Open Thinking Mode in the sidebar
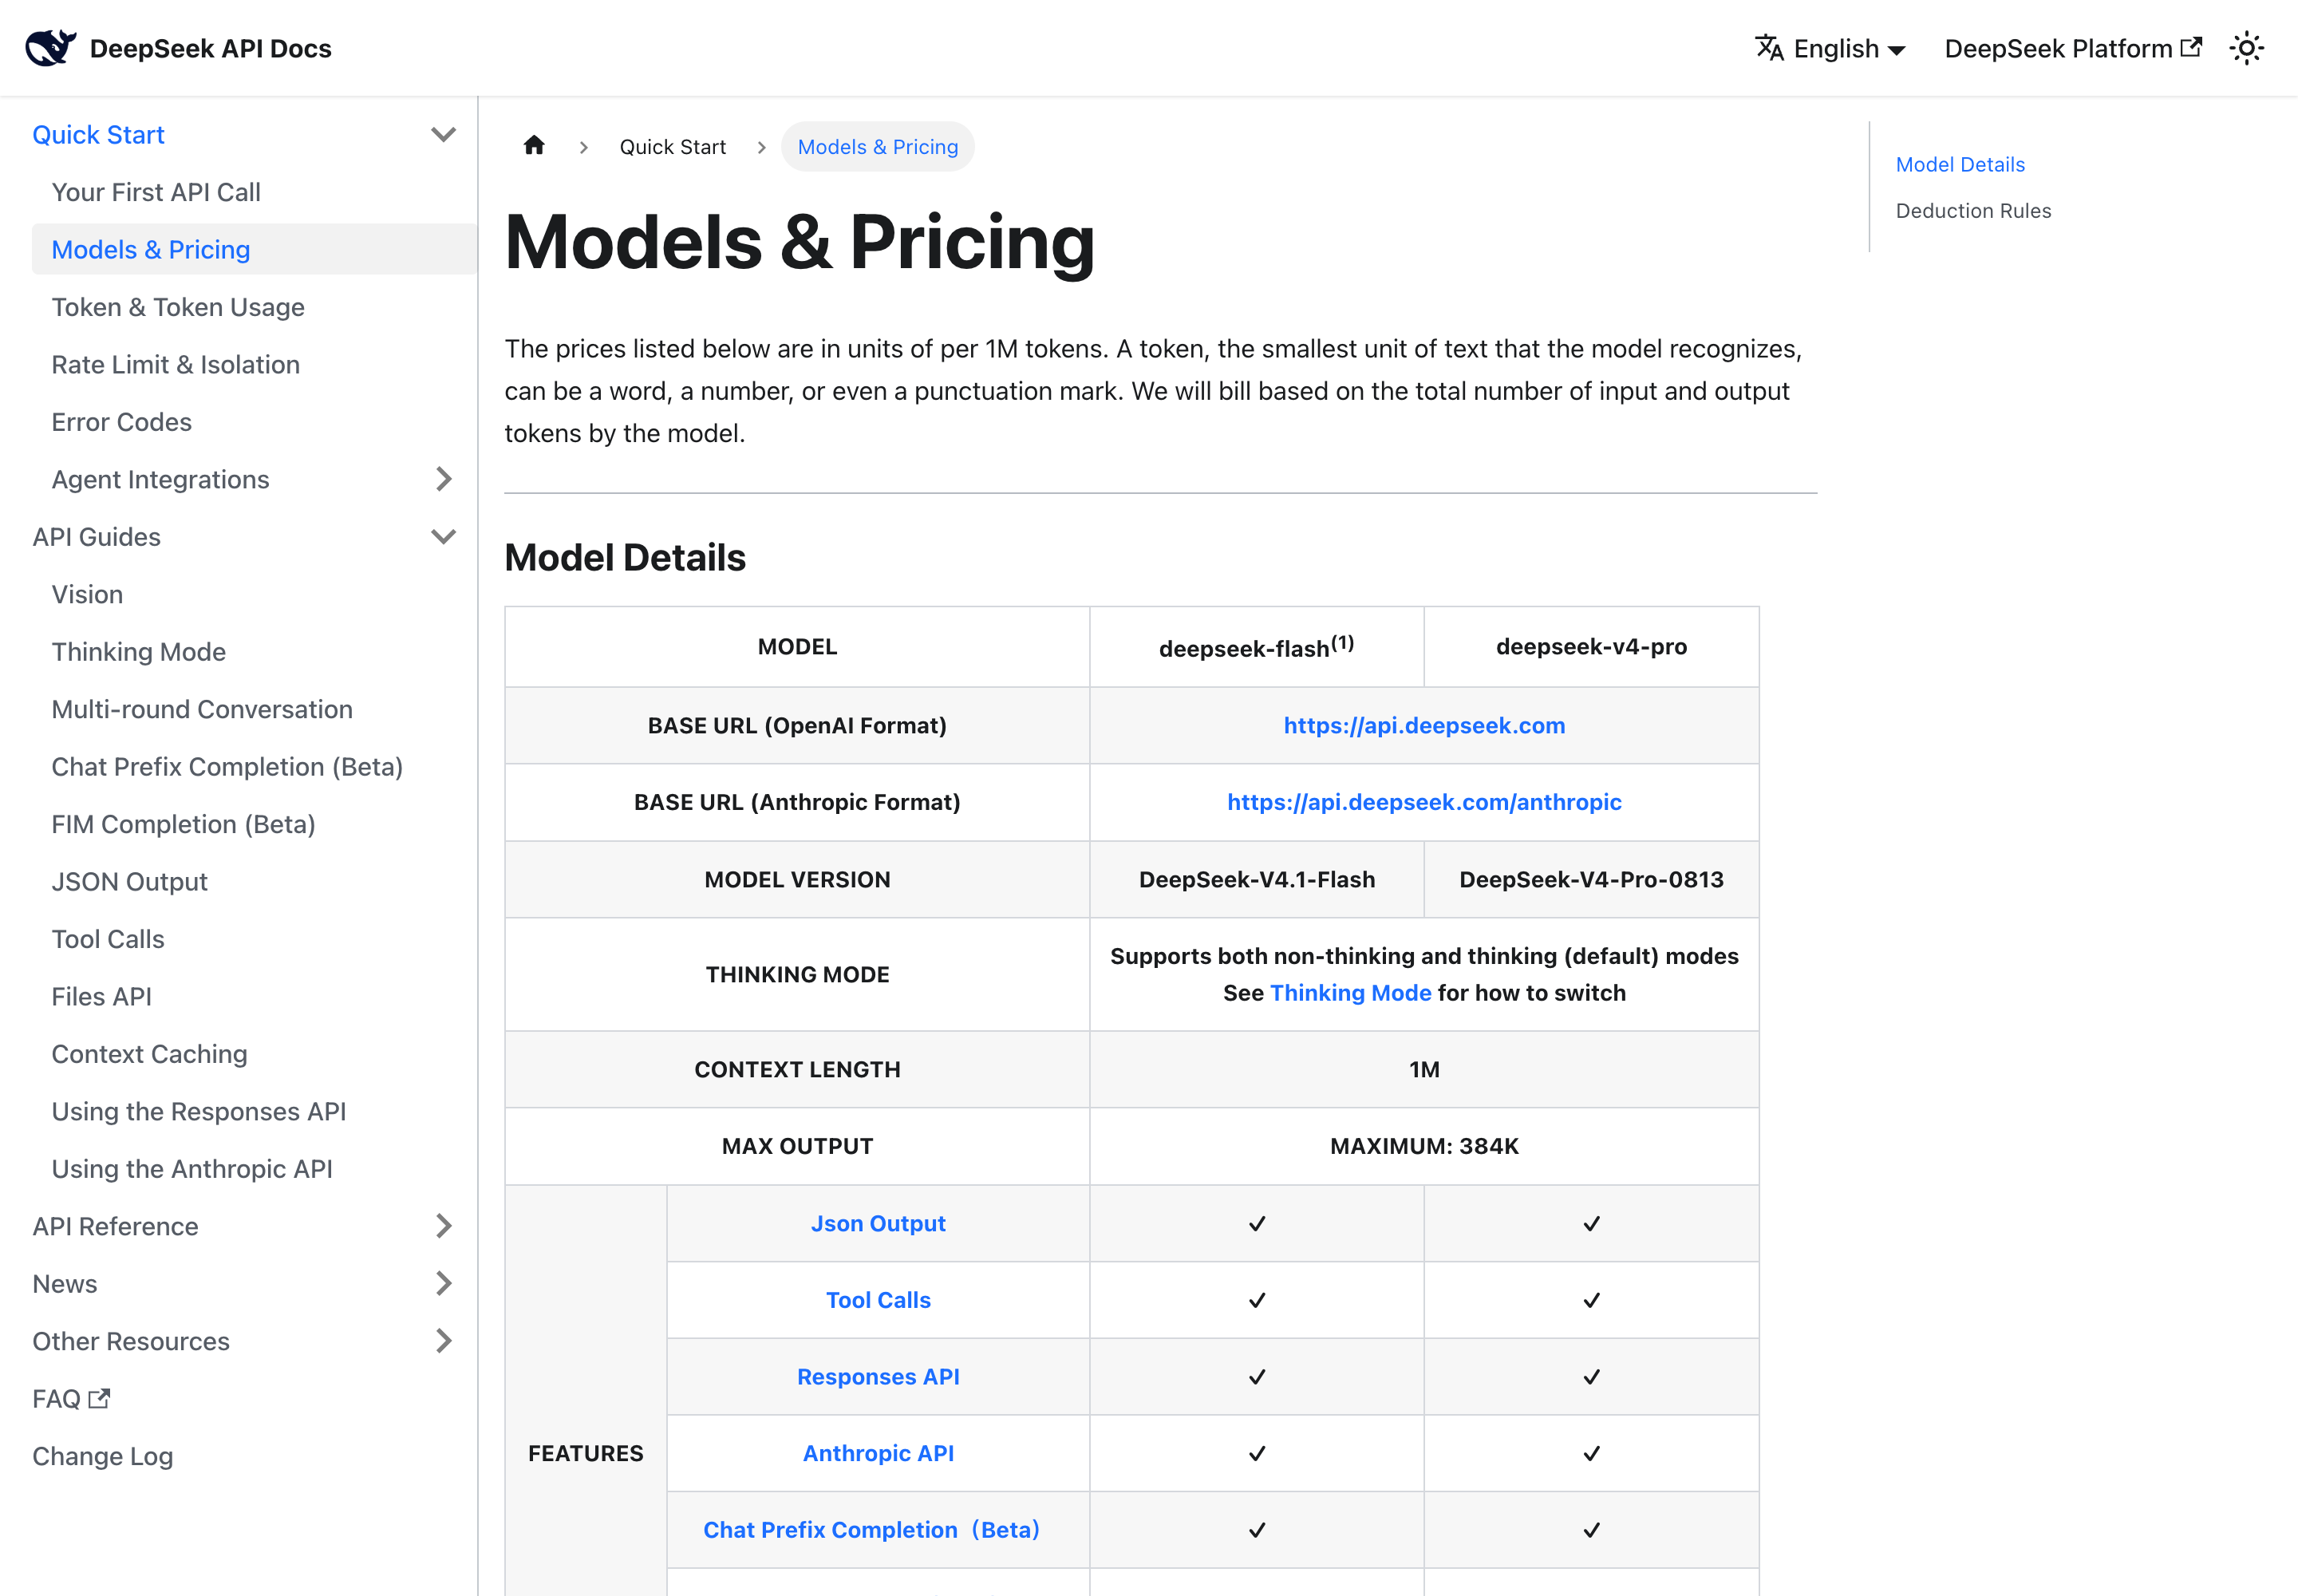Image resolution: width=2298 pixels, height=1596 pixels. coord(138,652)
